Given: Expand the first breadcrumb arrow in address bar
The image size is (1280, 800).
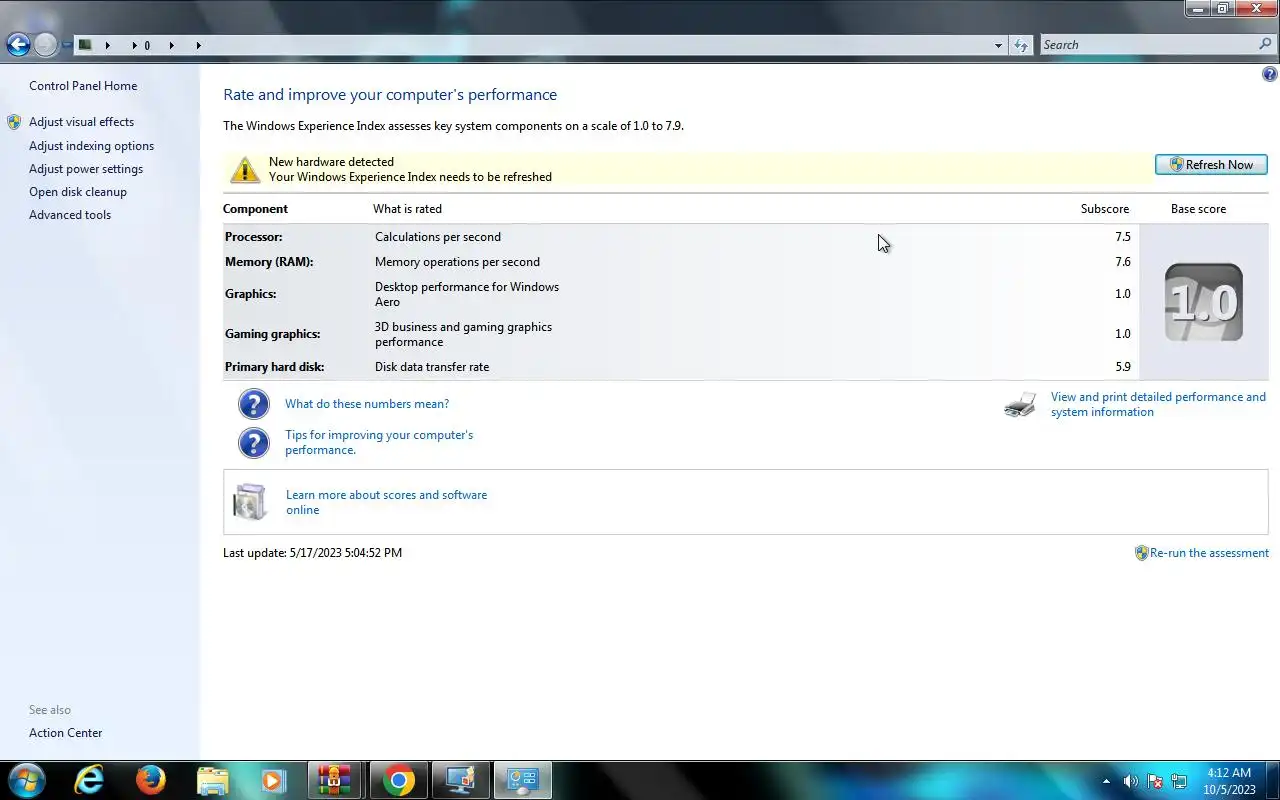Looking at the screenshot, I should [x=108, y=45].
